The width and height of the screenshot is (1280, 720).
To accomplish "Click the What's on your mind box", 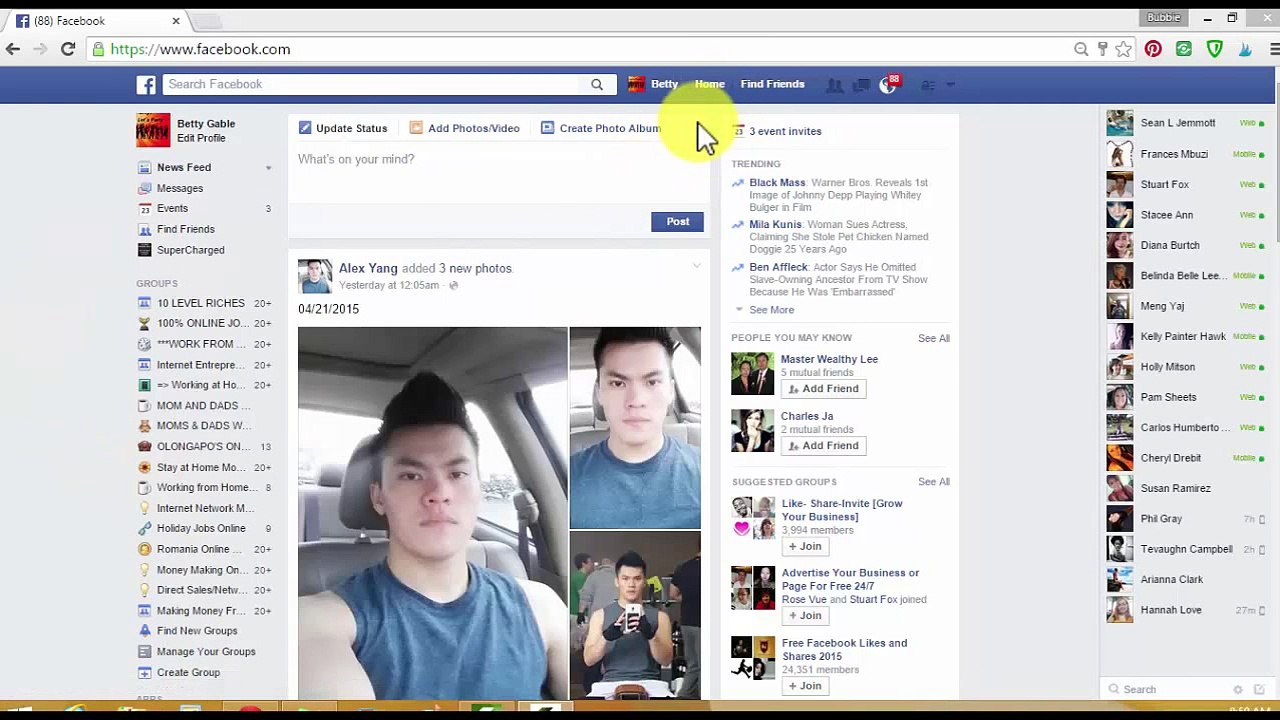I will [497, 174].
